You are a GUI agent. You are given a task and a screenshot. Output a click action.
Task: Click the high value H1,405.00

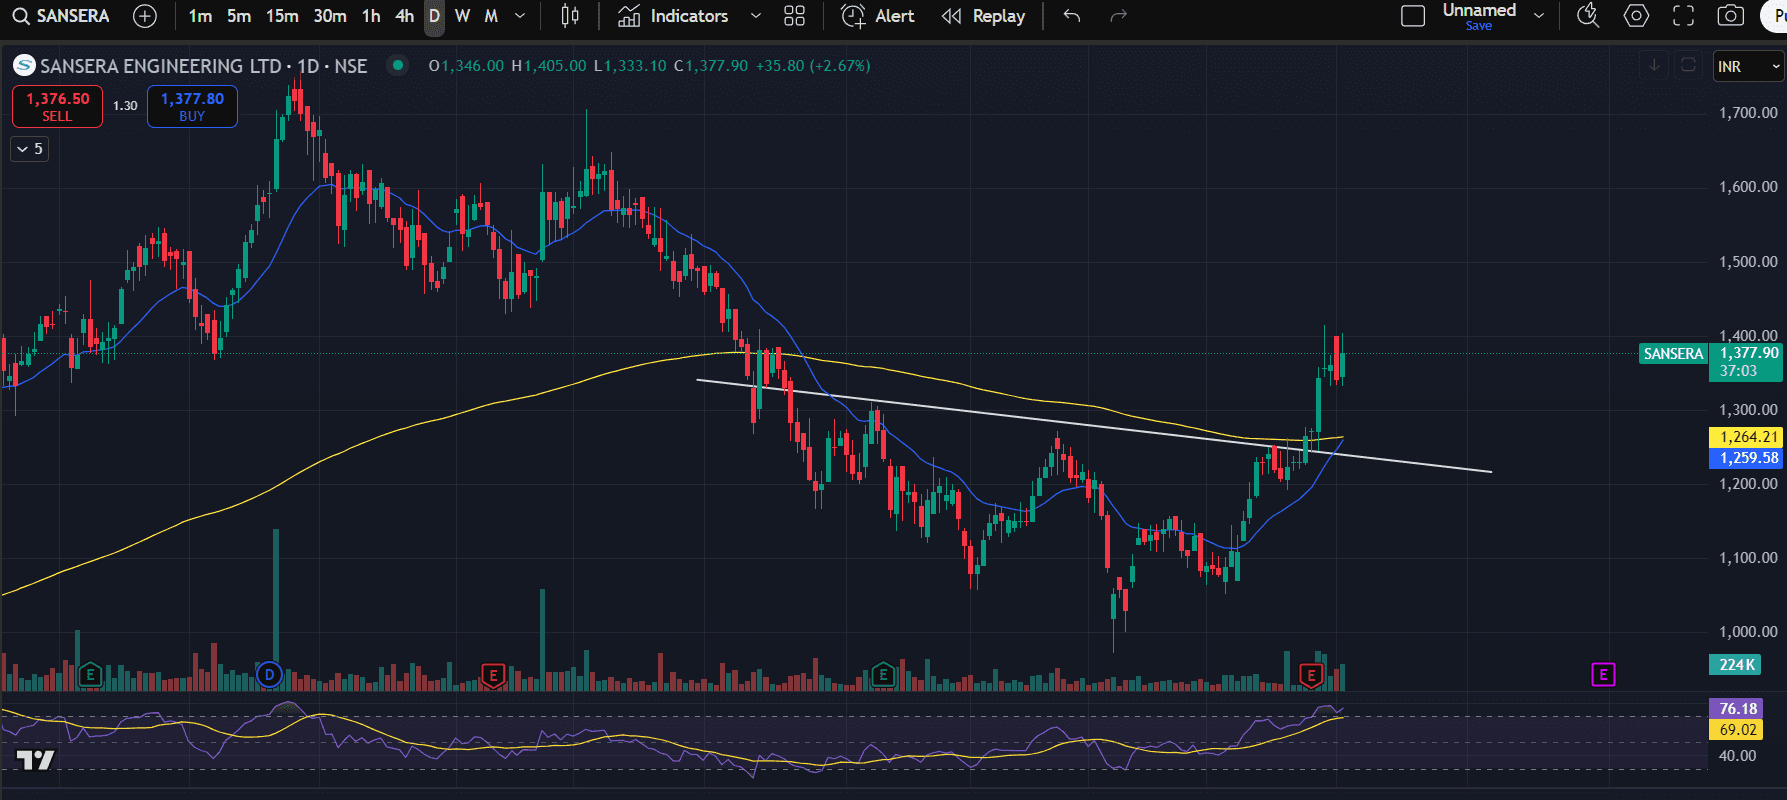point(549,66)
